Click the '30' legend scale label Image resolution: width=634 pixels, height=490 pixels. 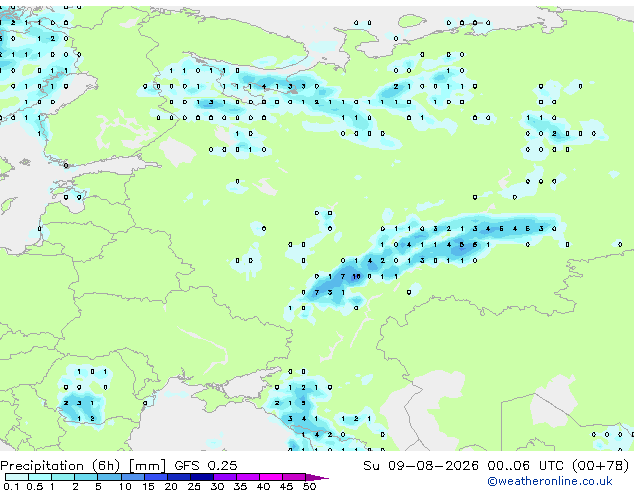pyautogui.click(x=217, y=486)
